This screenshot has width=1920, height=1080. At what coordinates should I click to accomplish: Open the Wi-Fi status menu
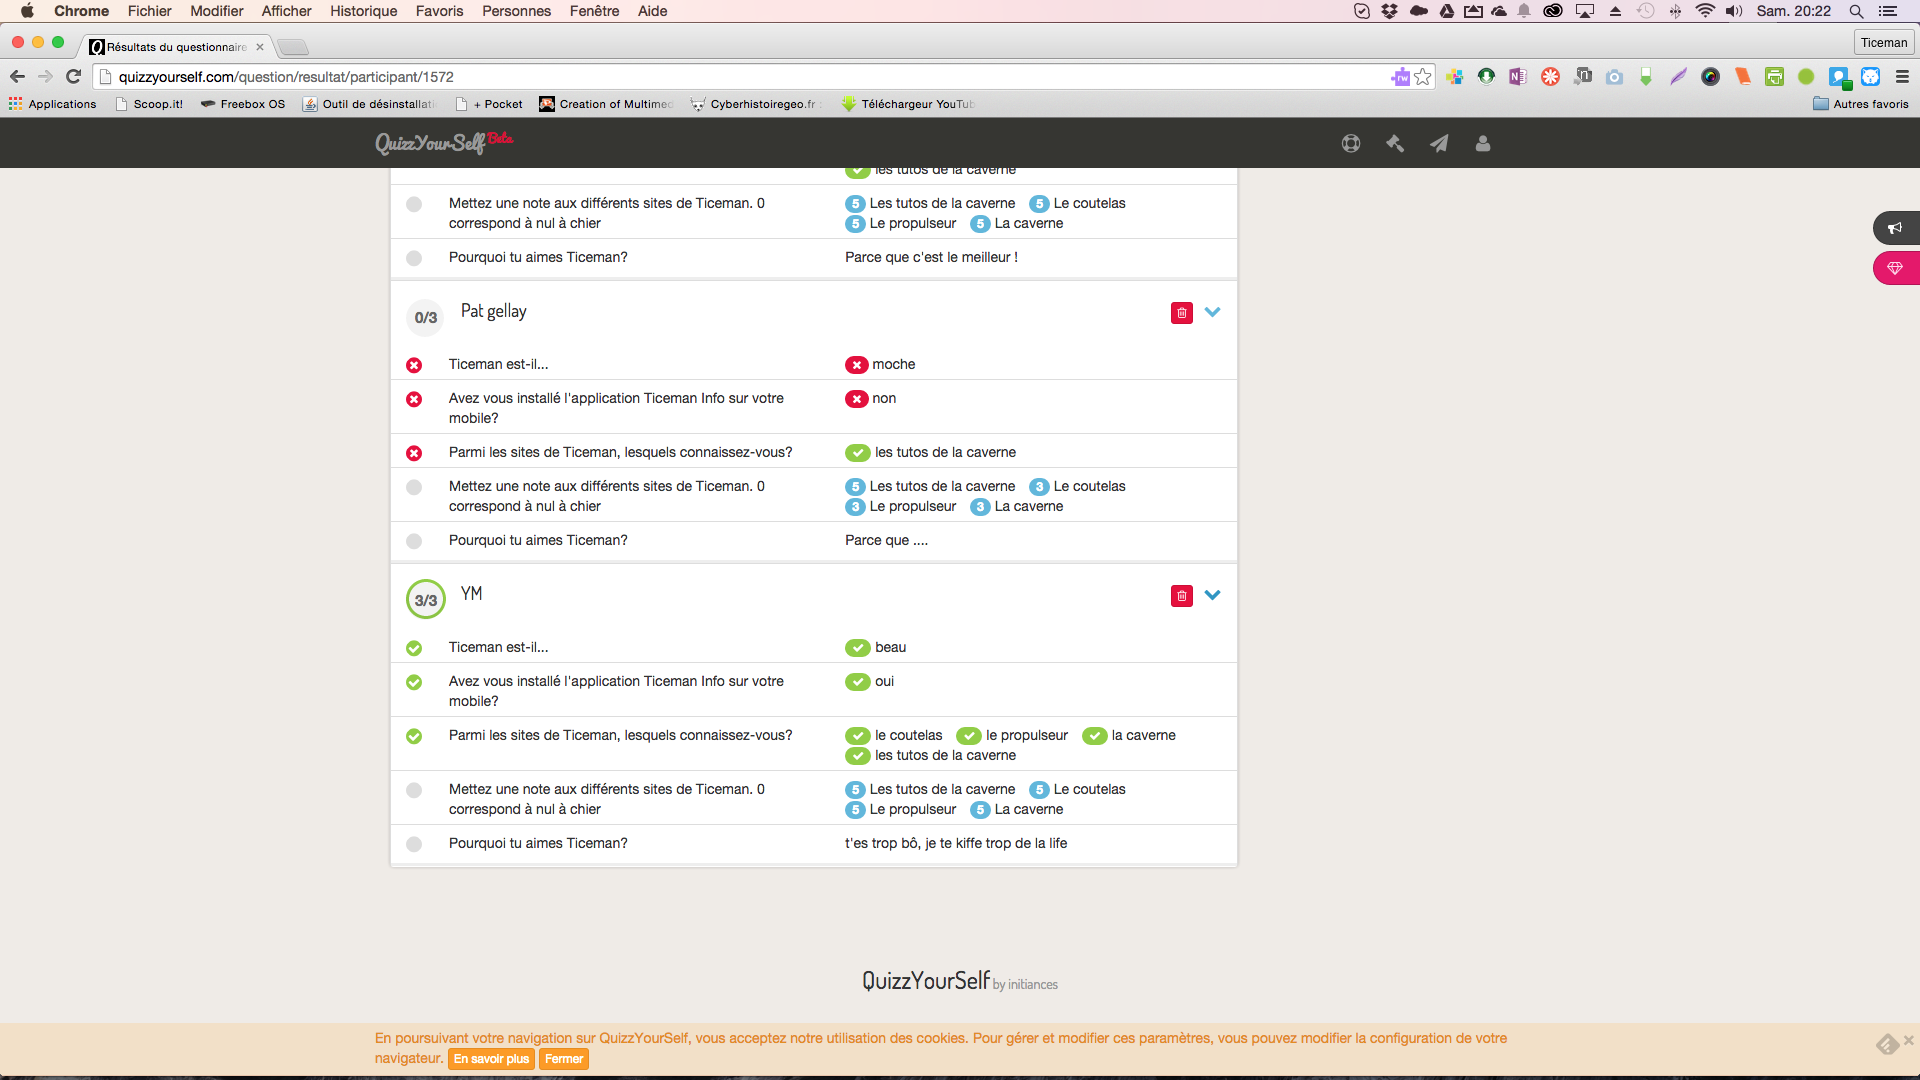click(1705, 11)
